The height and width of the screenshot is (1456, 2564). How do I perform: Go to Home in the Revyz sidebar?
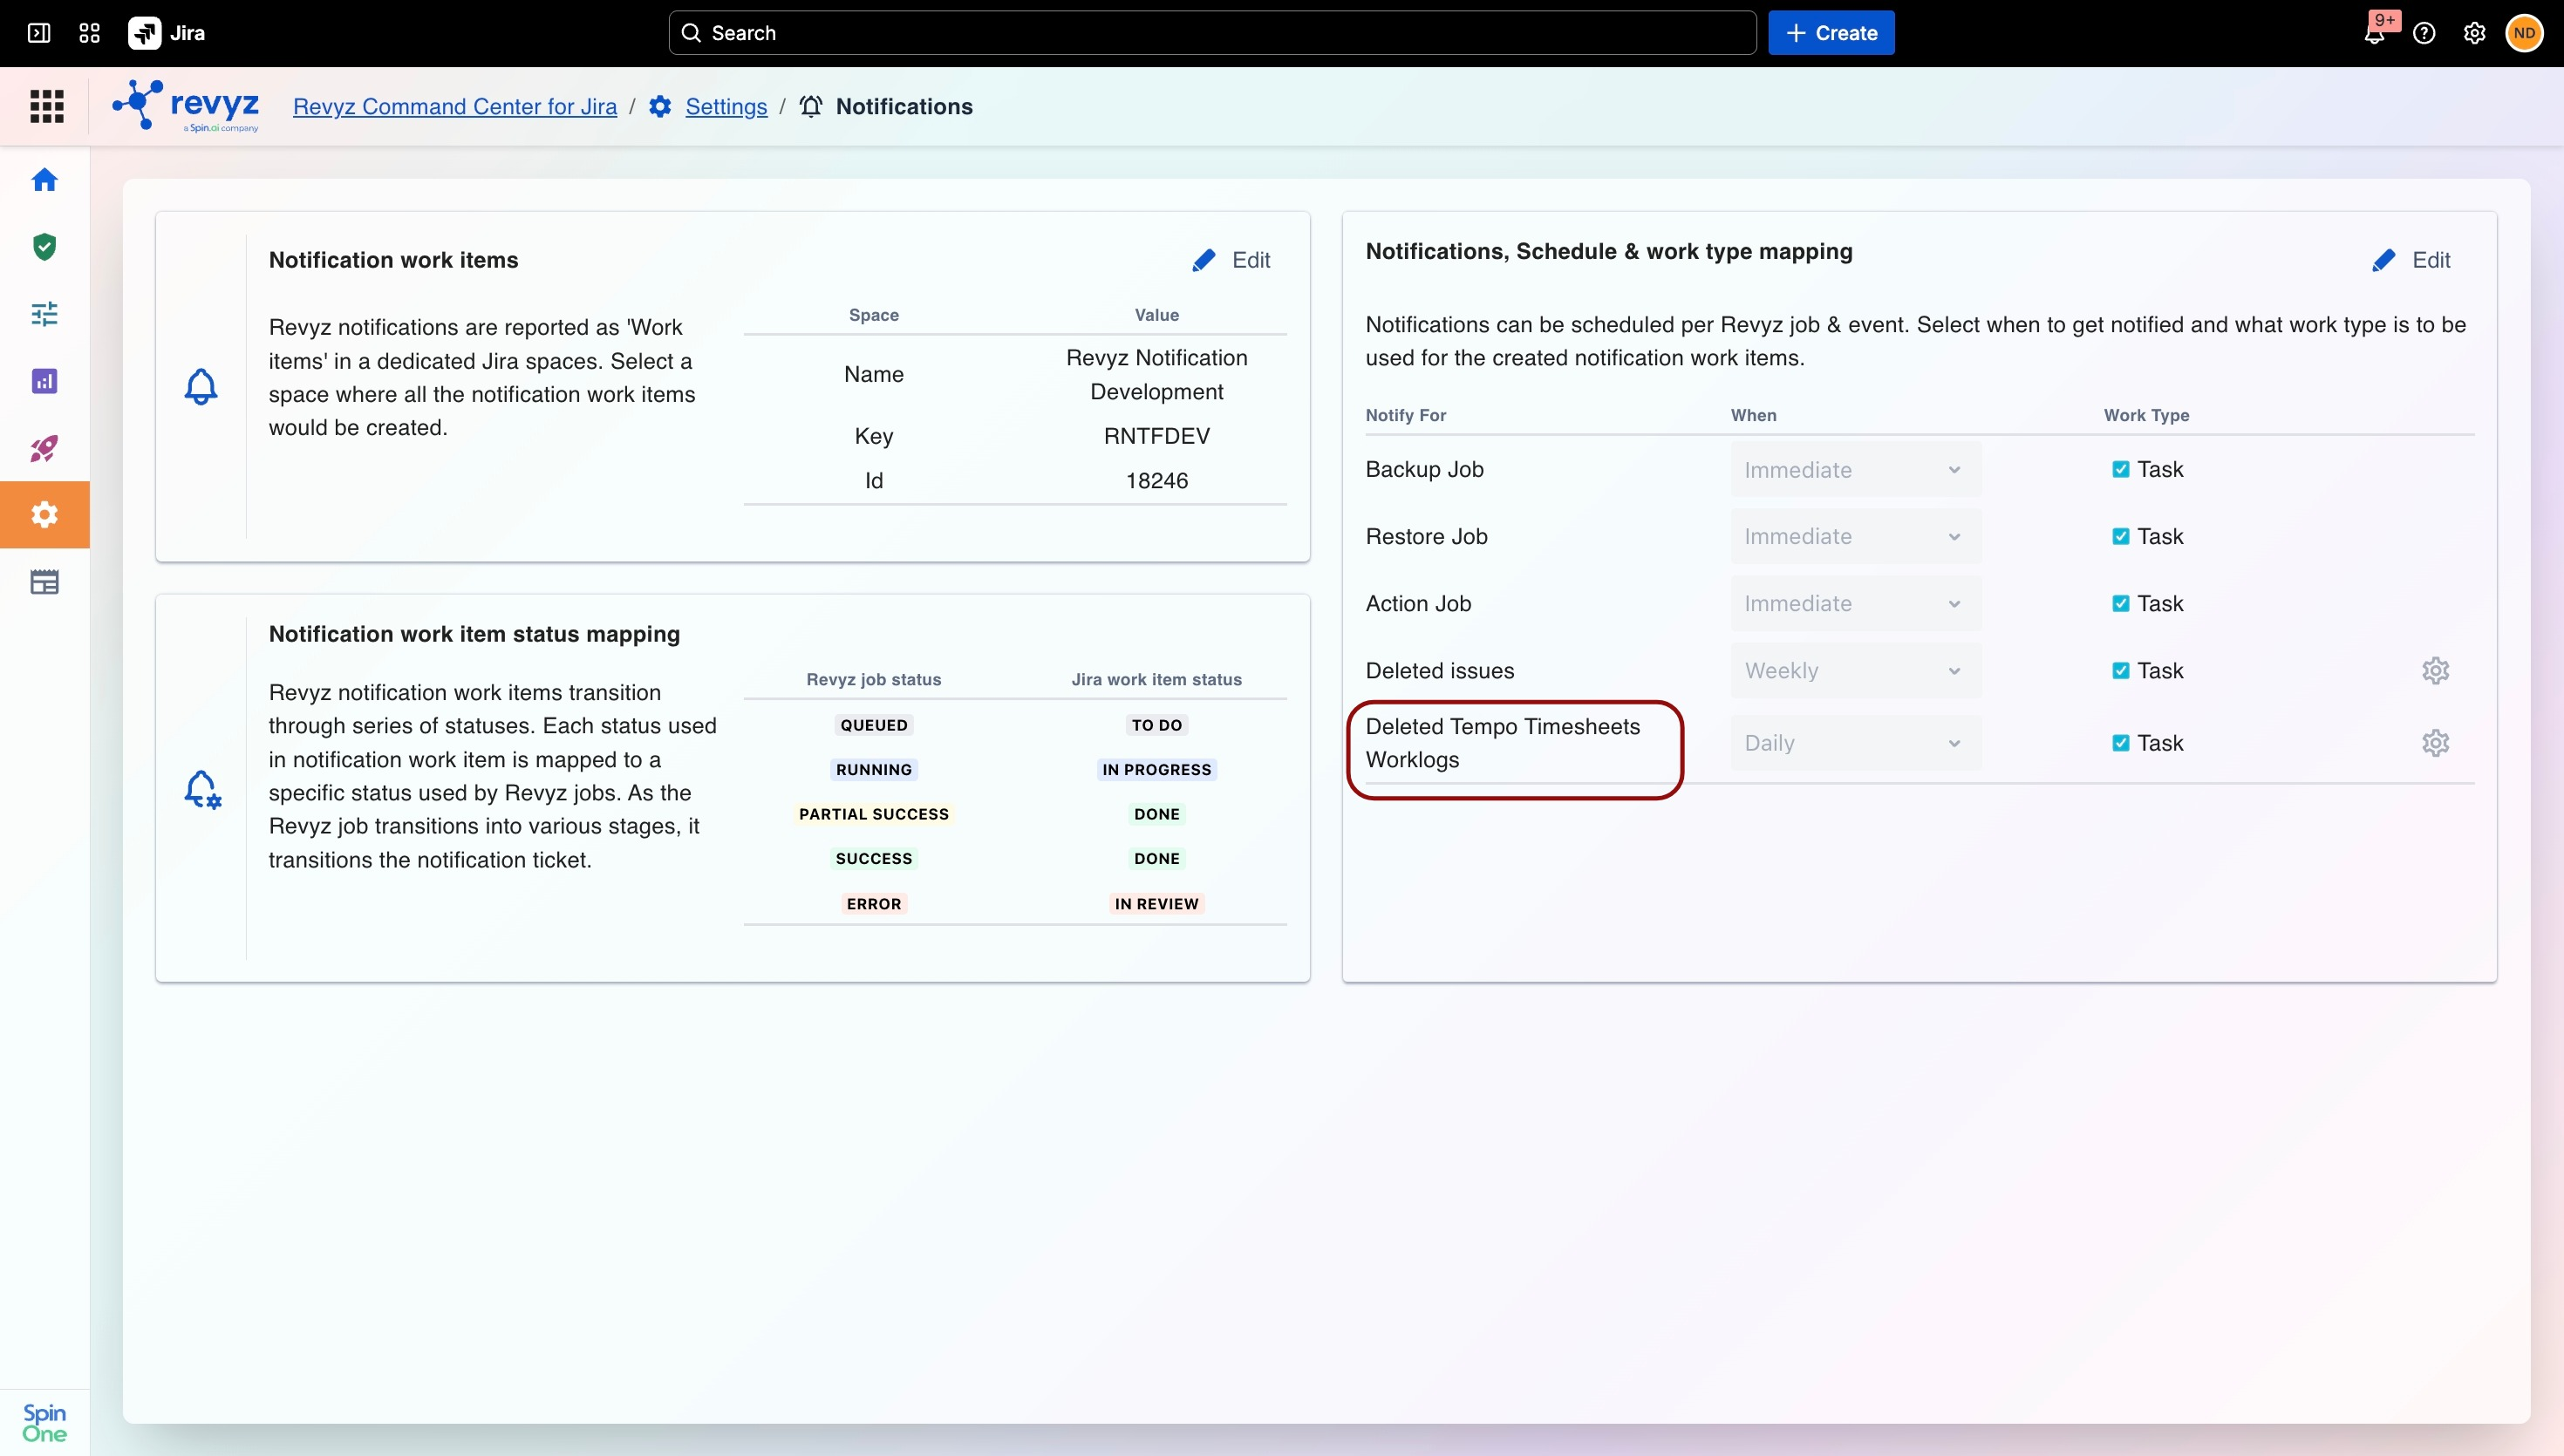click(x=44, y=180)
